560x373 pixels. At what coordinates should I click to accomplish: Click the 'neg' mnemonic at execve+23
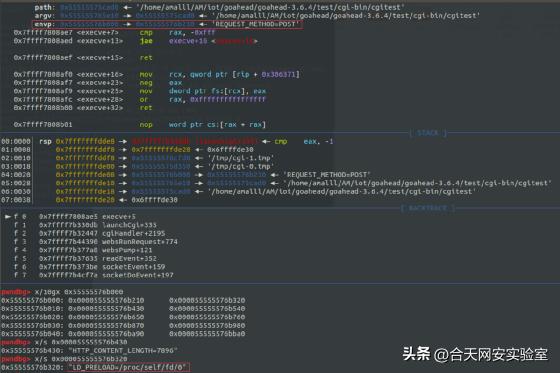[146, 83]
